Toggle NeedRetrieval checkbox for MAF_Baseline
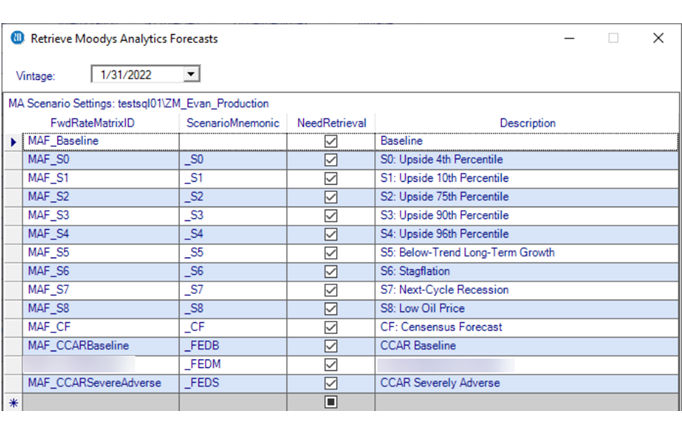Screen dimensions: 682x432 coord(331,141)
